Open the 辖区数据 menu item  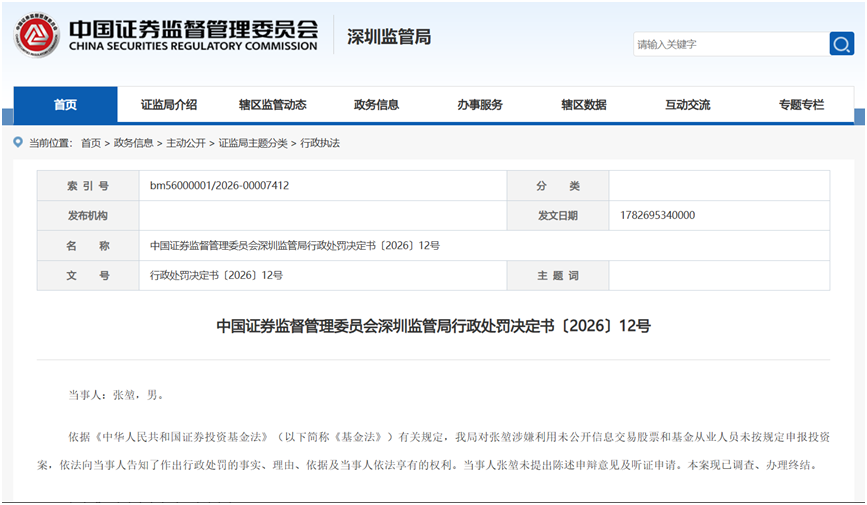[583, 105]
